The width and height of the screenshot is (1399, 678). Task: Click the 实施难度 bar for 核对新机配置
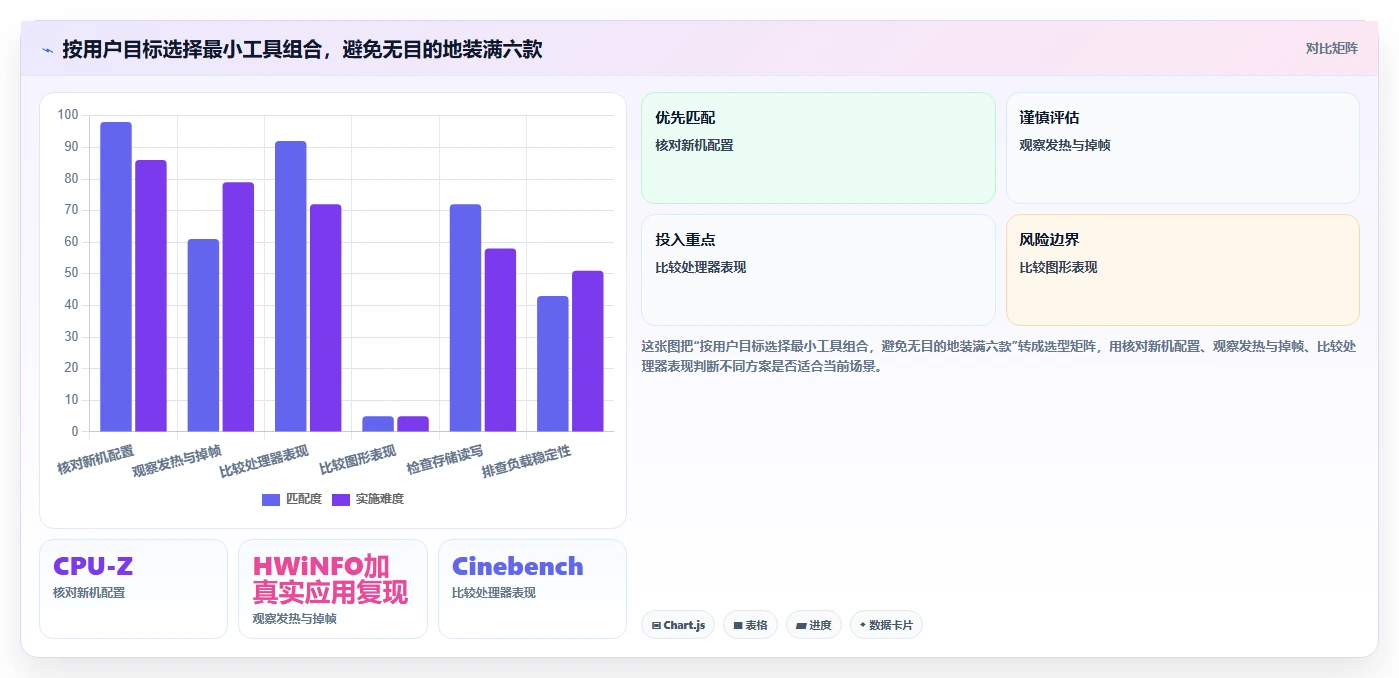(x=151, y=296)
